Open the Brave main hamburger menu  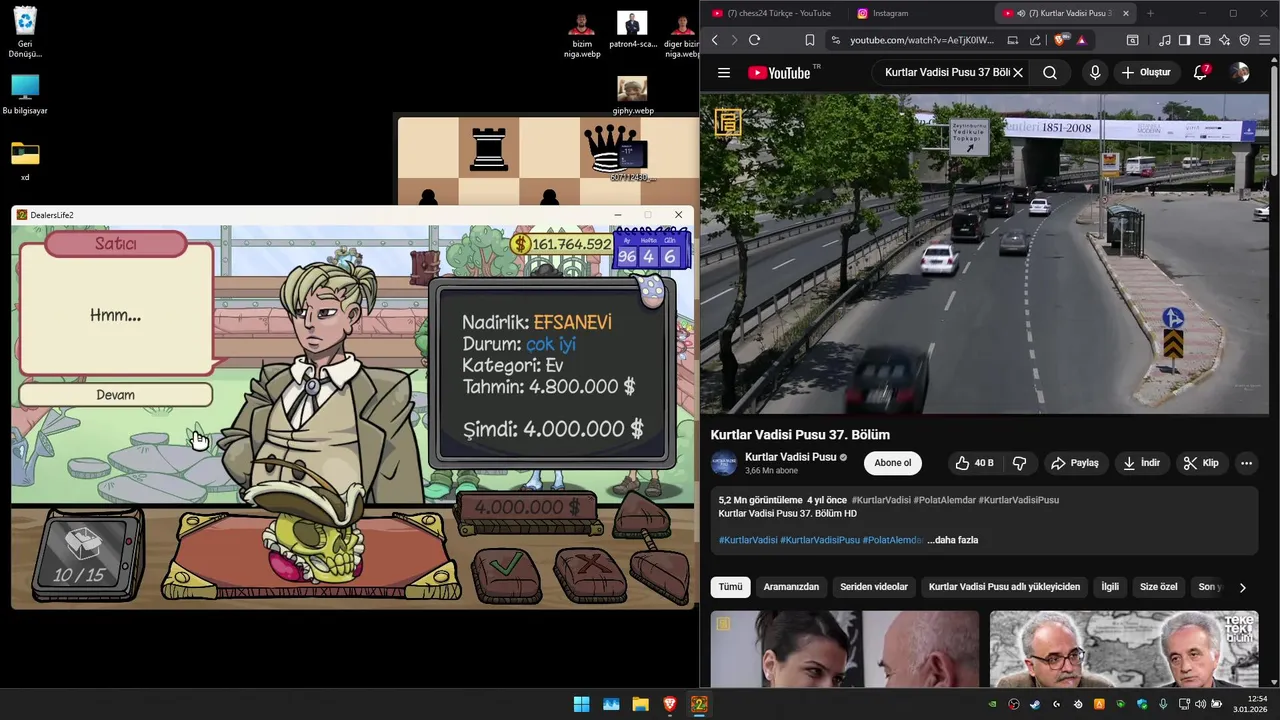coord(1265,40)
